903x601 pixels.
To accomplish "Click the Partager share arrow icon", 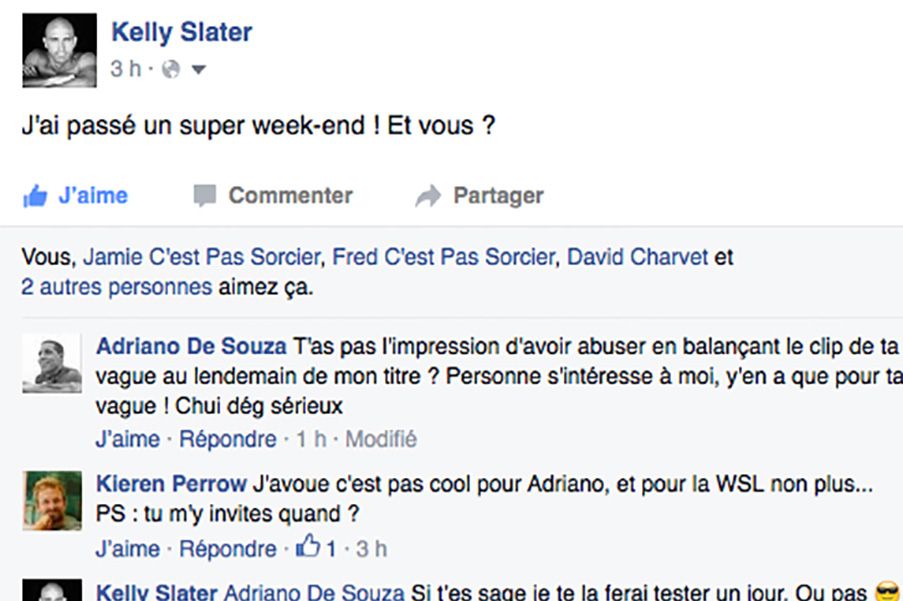I will point(428,196).
